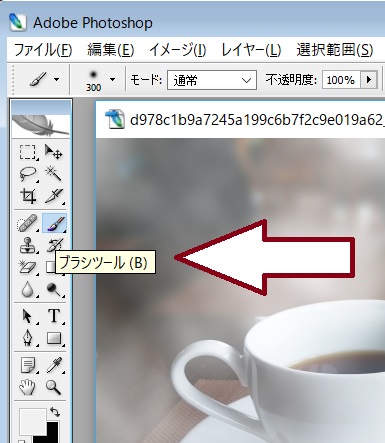Screen dimensions: 385x443
Task: Select the Healing Brush bandage tool
Action: tap(27, 223)
